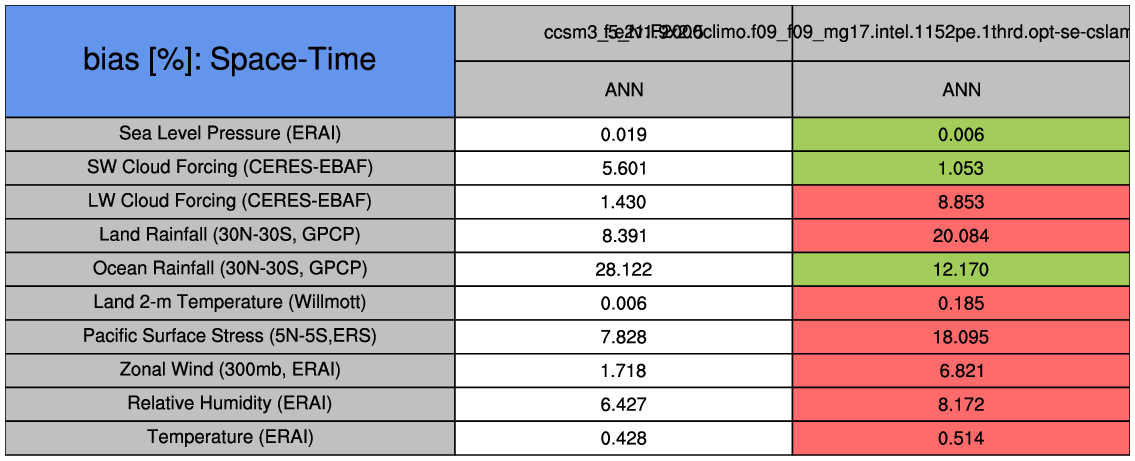Viewport: 1135px width, 461px height.
Task: Click the Zonal Wind (300mb, ERAI) row label
Action: tap(230, 370)
